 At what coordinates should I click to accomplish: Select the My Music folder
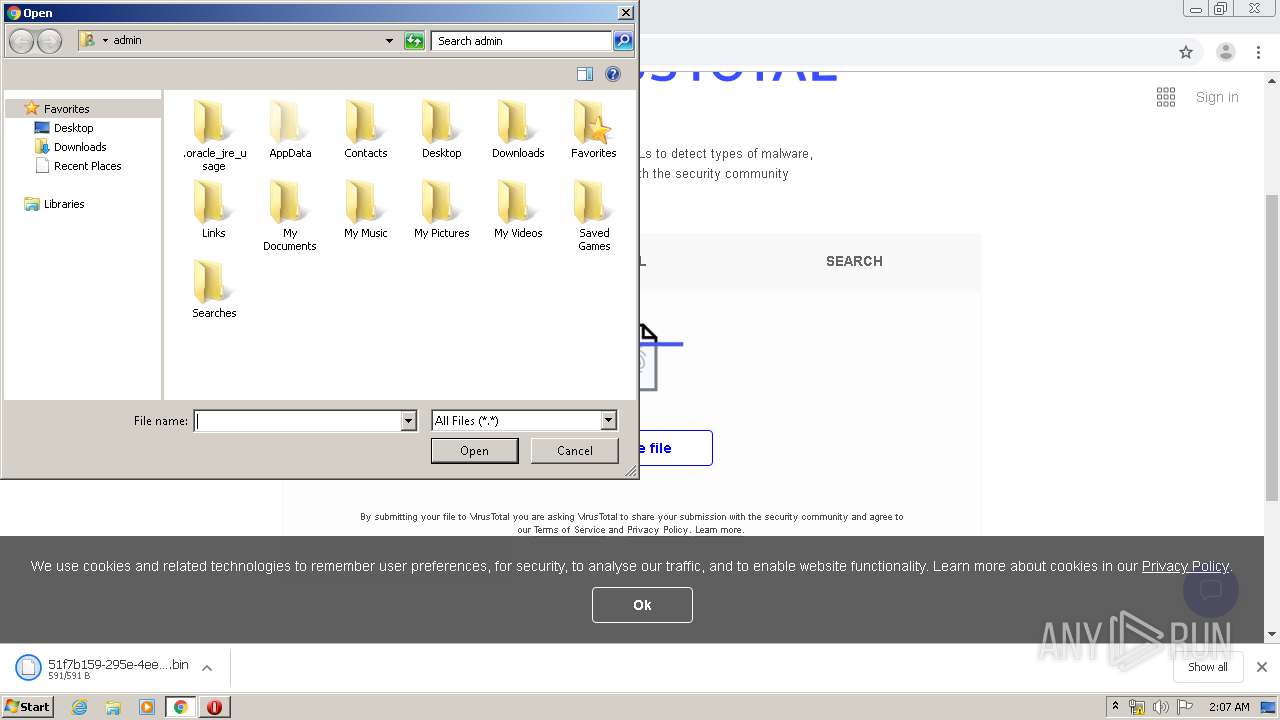[366, 210]
